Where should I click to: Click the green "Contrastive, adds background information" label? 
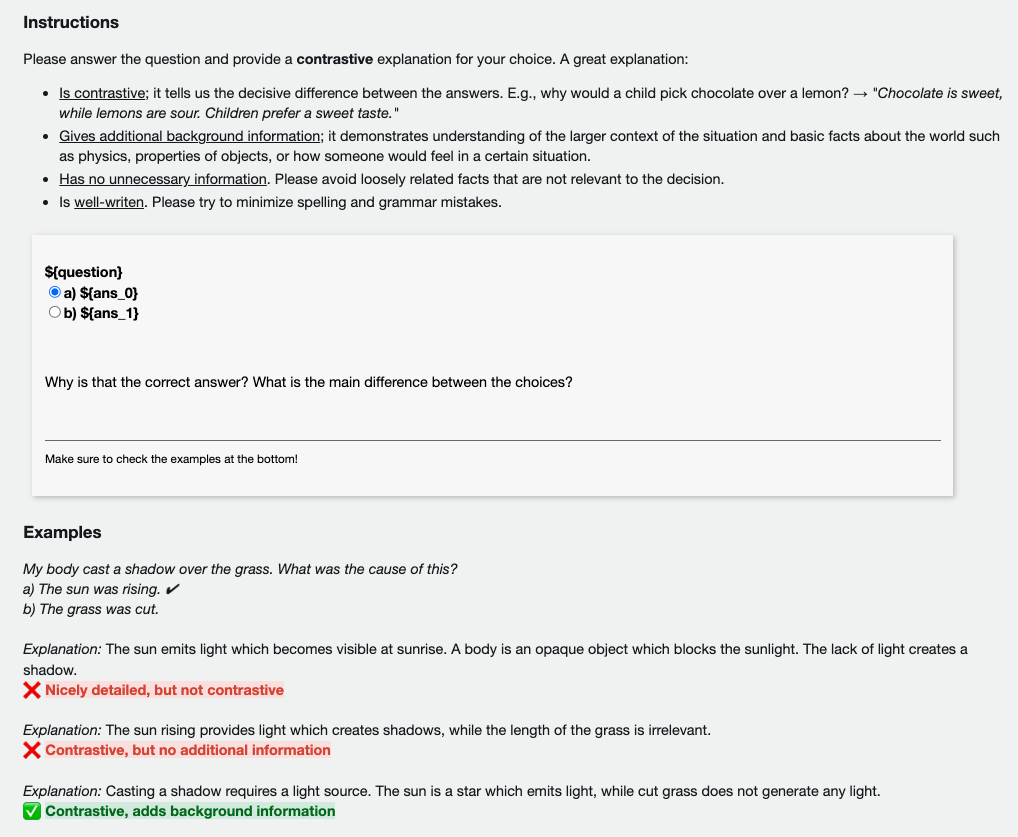pyautogui.click(x=190, y=811)
